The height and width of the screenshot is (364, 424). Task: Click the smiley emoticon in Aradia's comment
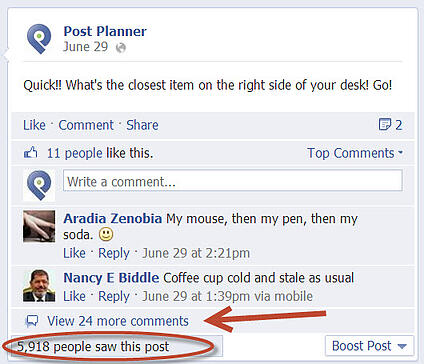(106, 234)
